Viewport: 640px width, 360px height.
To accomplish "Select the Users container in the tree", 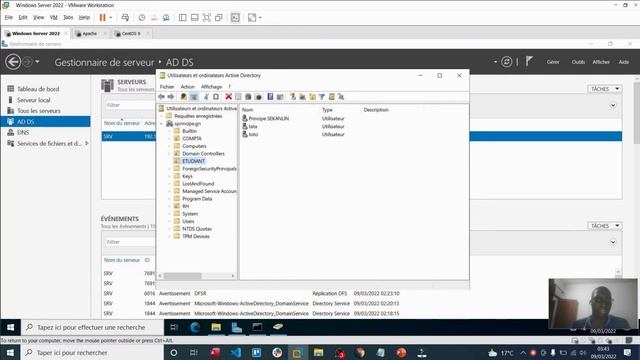I will [x=188, y=221].
